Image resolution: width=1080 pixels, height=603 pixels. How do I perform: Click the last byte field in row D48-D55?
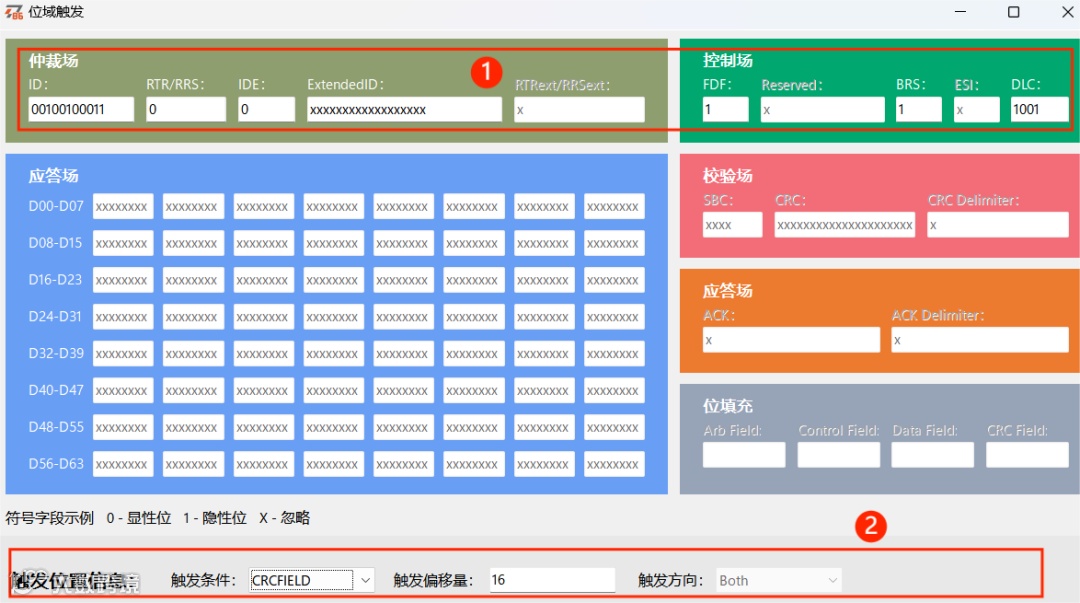614,427
